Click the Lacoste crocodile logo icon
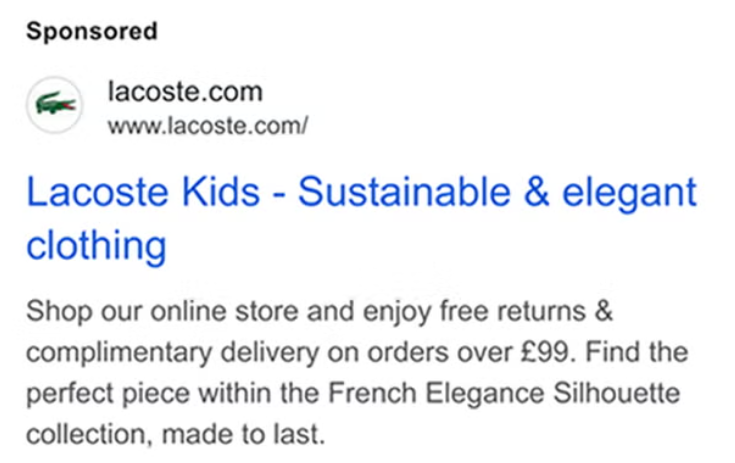Viewport: 735px width, 463px height. tap(54, 105)
